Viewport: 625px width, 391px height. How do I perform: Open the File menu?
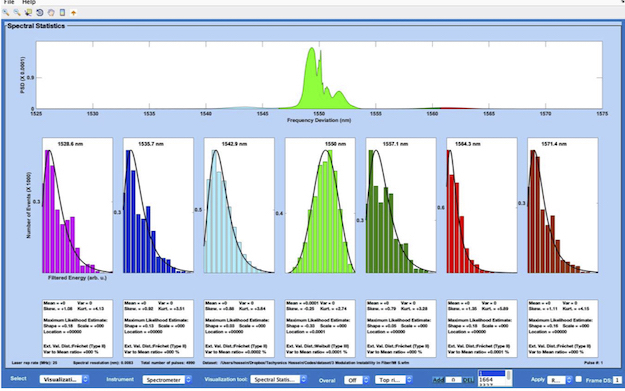point(9,2)
